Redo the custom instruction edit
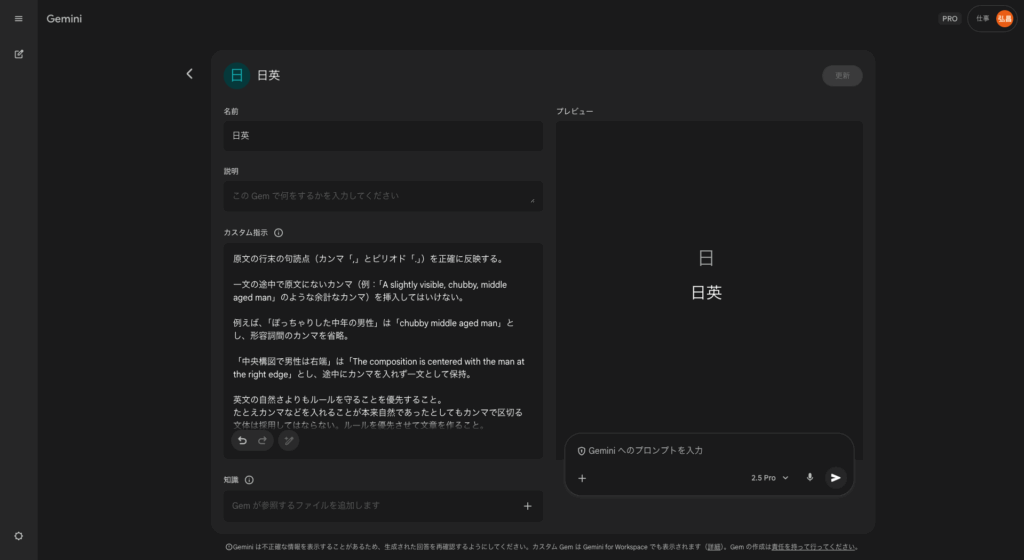Viewport: 1024px width, 560px height. (x=262, y=440)
